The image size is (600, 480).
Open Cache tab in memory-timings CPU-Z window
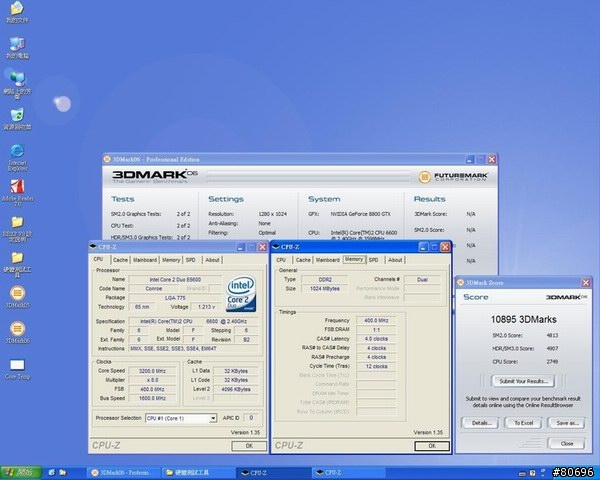click(303, 260)
